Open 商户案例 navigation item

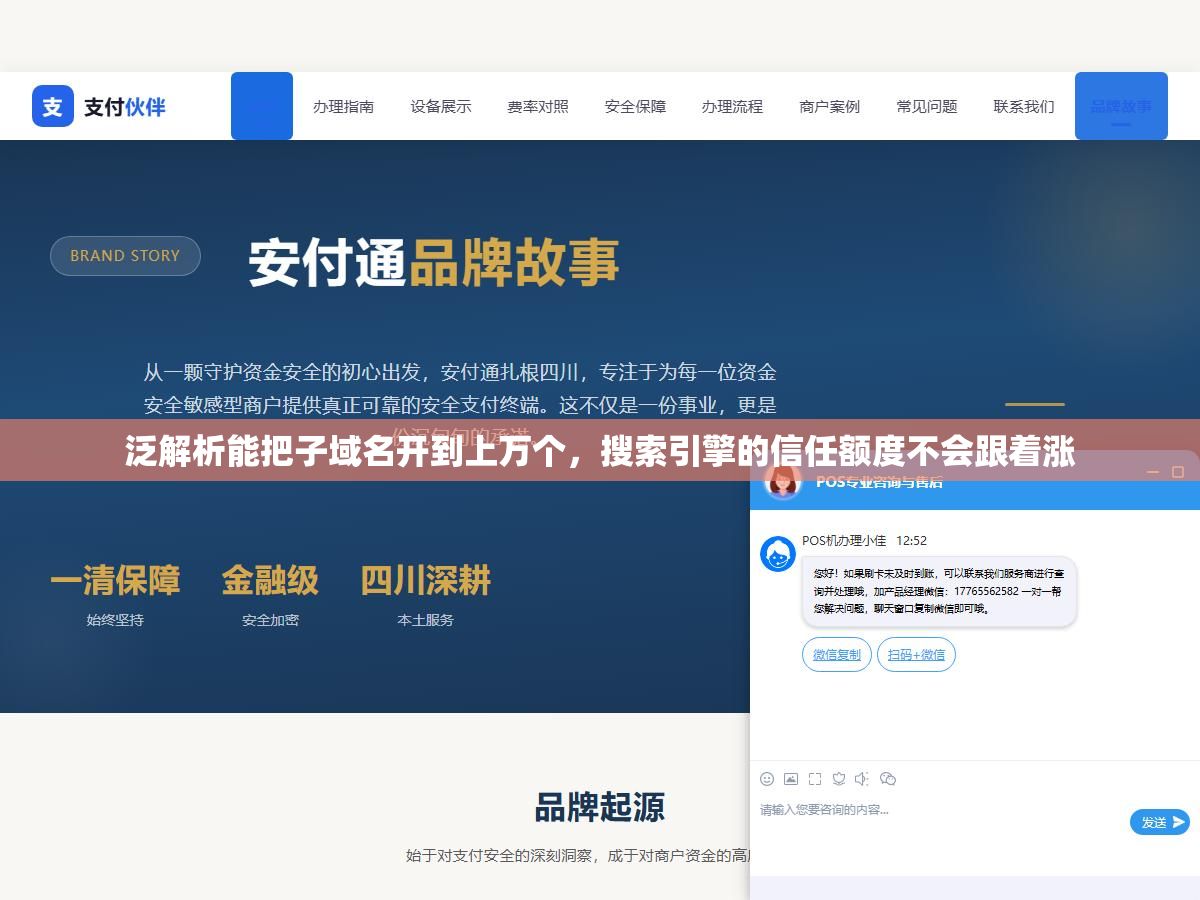829,106
